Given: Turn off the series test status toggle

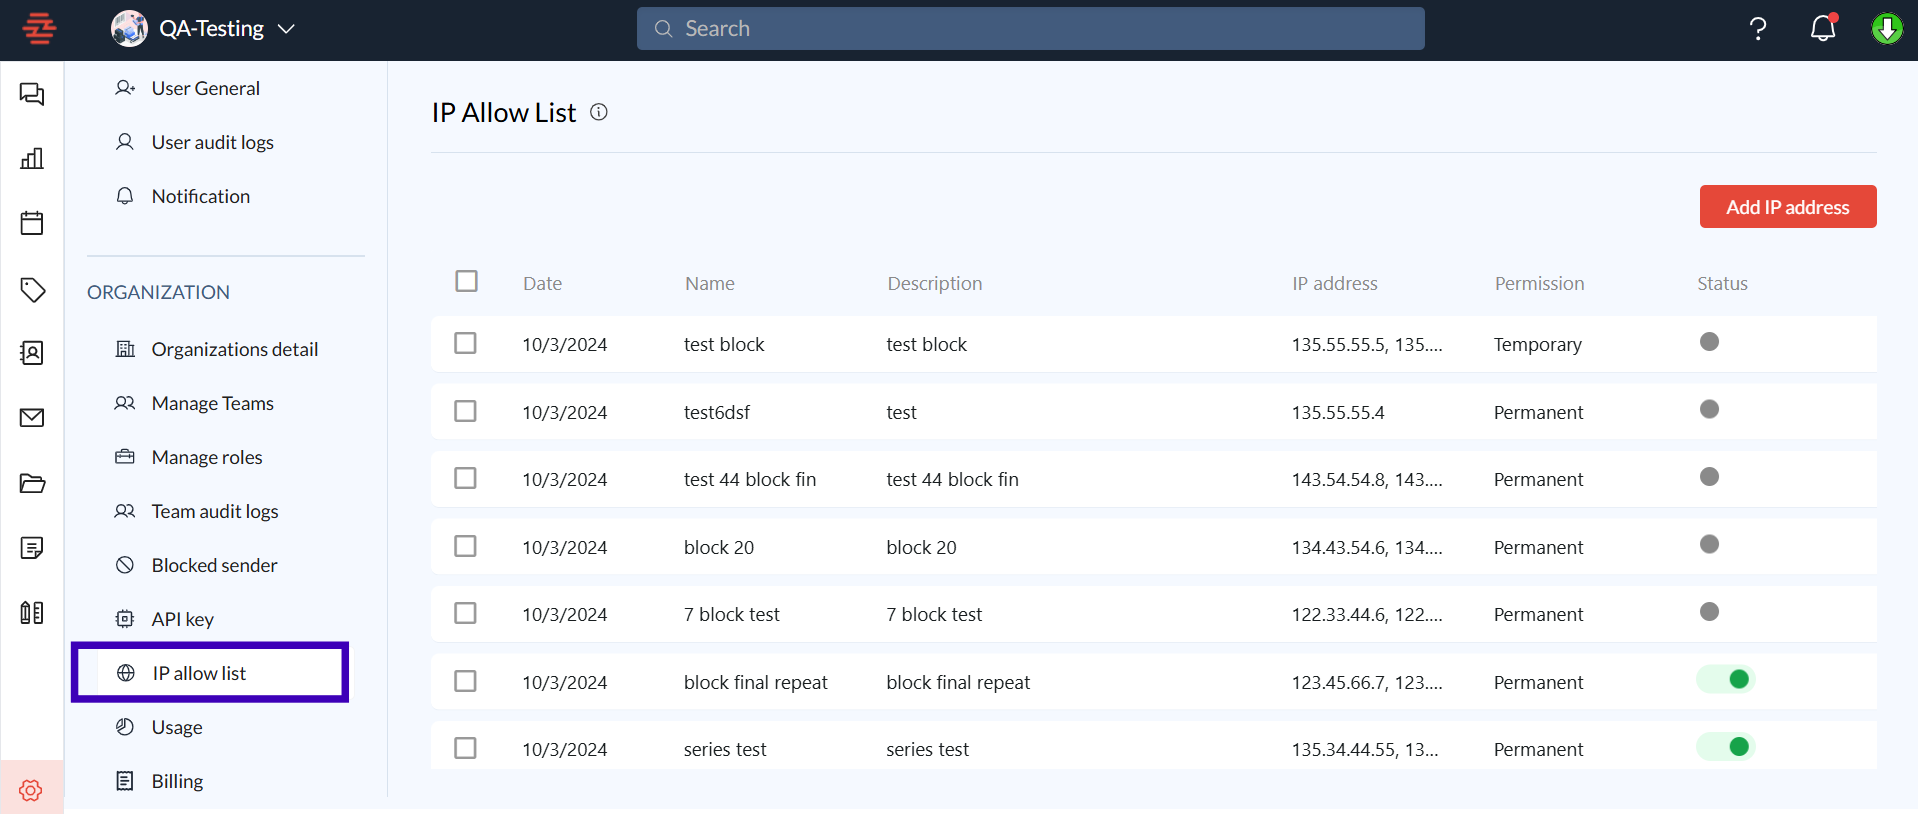Looking at the screenshot, I should click(1726, 747).
